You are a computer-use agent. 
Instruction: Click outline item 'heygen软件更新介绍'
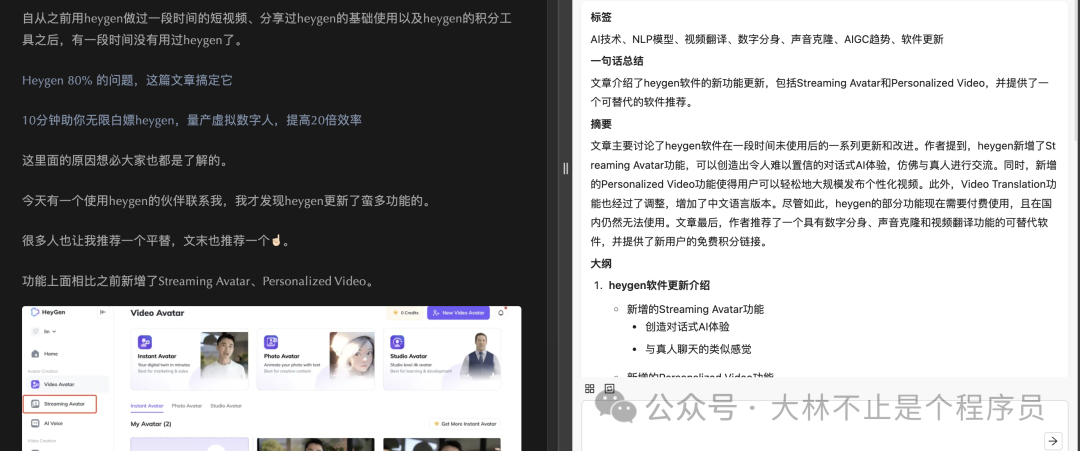[659, 285]
